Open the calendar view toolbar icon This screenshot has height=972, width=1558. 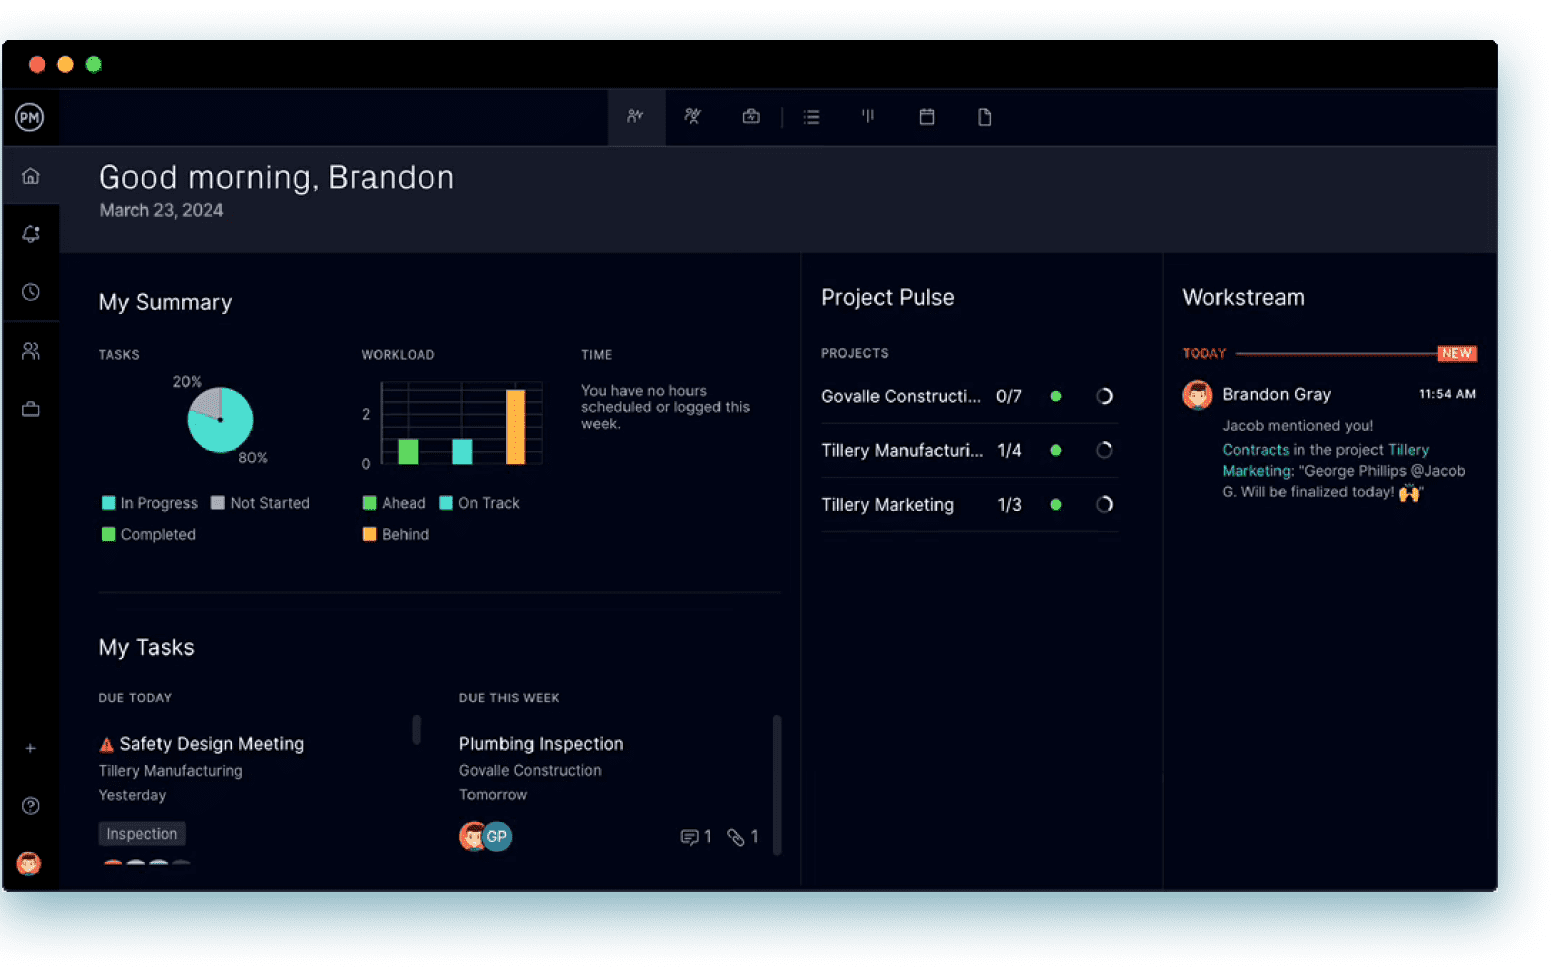[927, 117]
